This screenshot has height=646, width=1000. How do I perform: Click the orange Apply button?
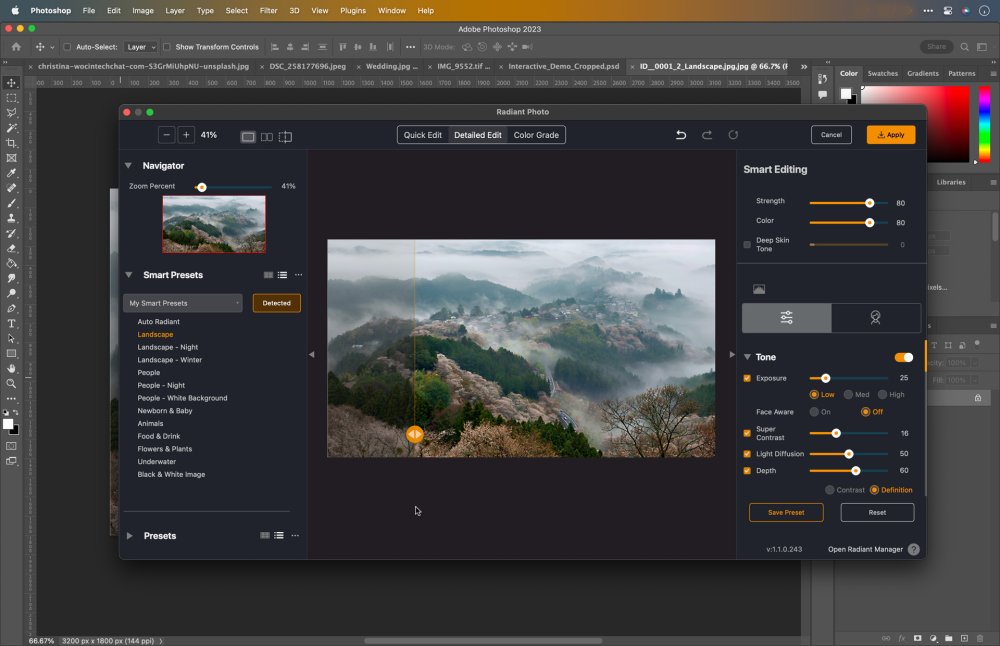890,134
